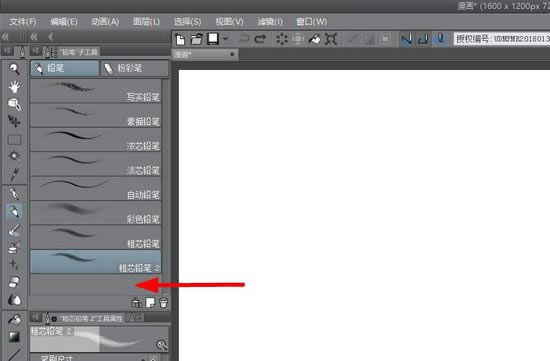This screenshot has height=361, width=550.
Task: Open the 滤镜(I) menu
Action: coord(270,22)
